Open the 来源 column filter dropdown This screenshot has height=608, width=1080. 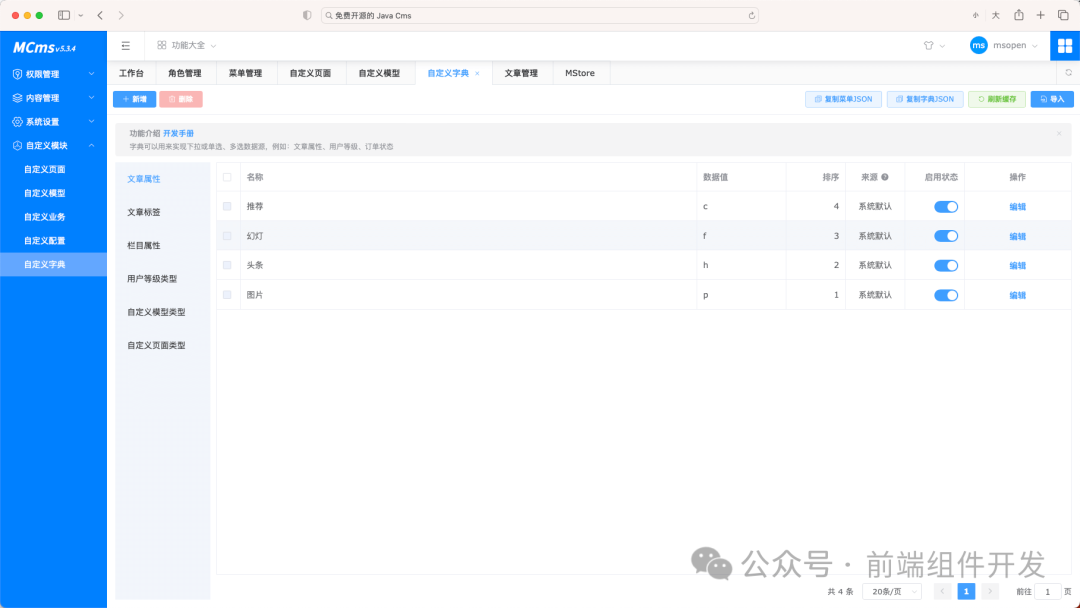(887, 176)
